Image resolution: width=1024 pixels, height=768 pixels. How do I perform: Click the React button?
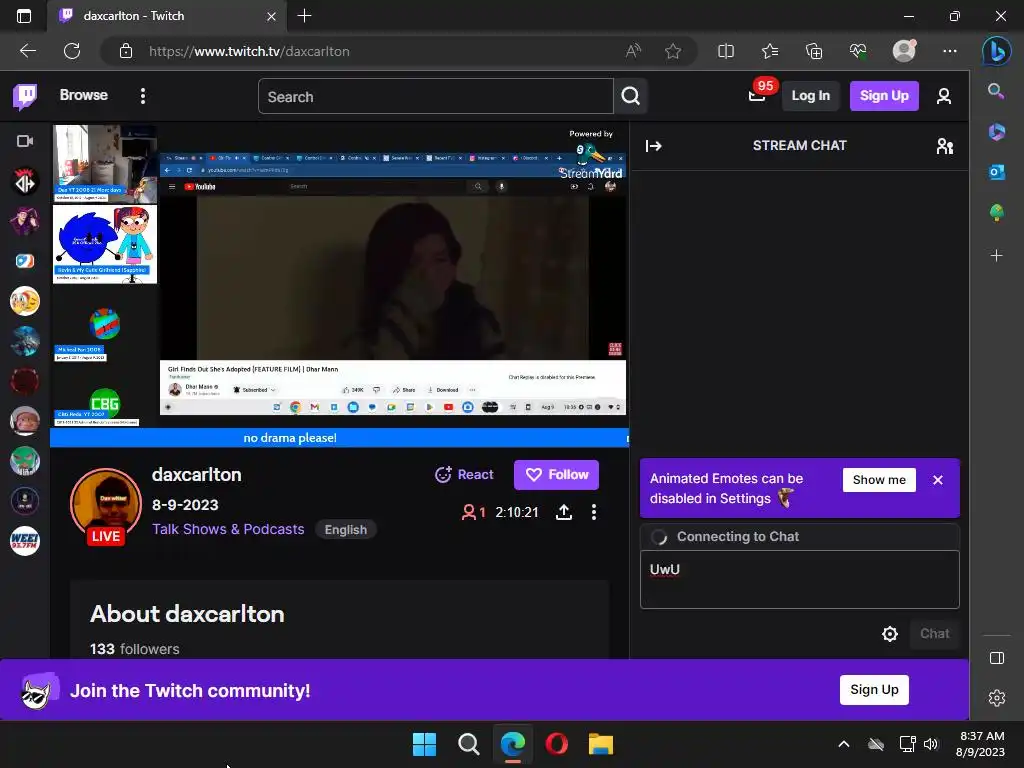(x=464, y=475)
